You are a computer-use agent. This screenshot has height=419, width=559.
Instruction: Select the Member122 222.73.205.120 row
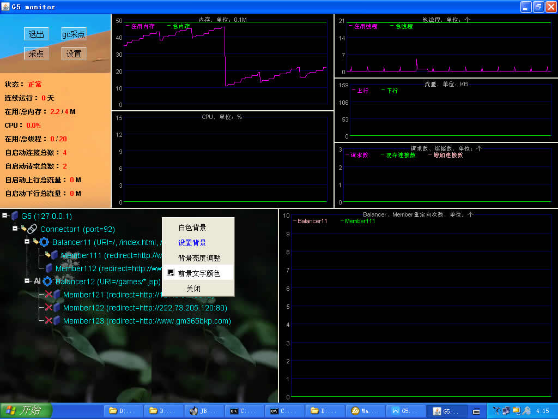[145, 308]
